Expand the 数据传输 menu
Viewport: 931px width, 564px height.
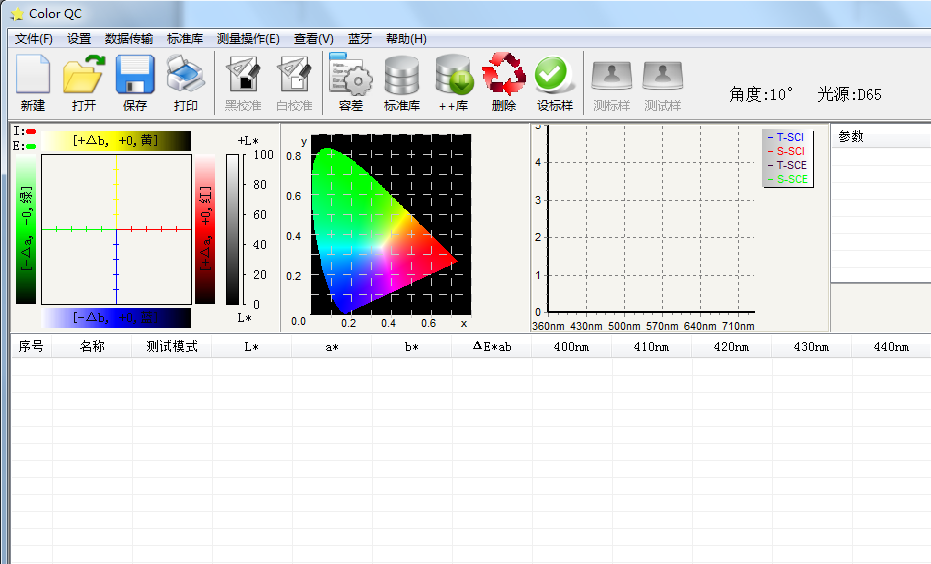click(x=129, y=39)
